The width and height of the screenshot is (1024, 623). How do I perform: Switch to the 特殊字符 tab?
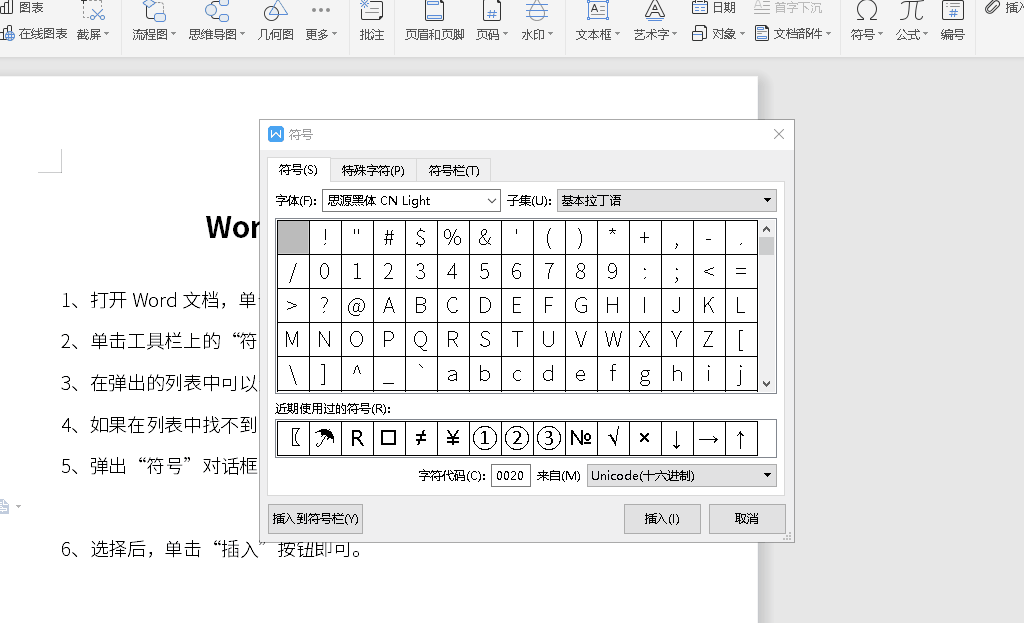pos(373,171)
